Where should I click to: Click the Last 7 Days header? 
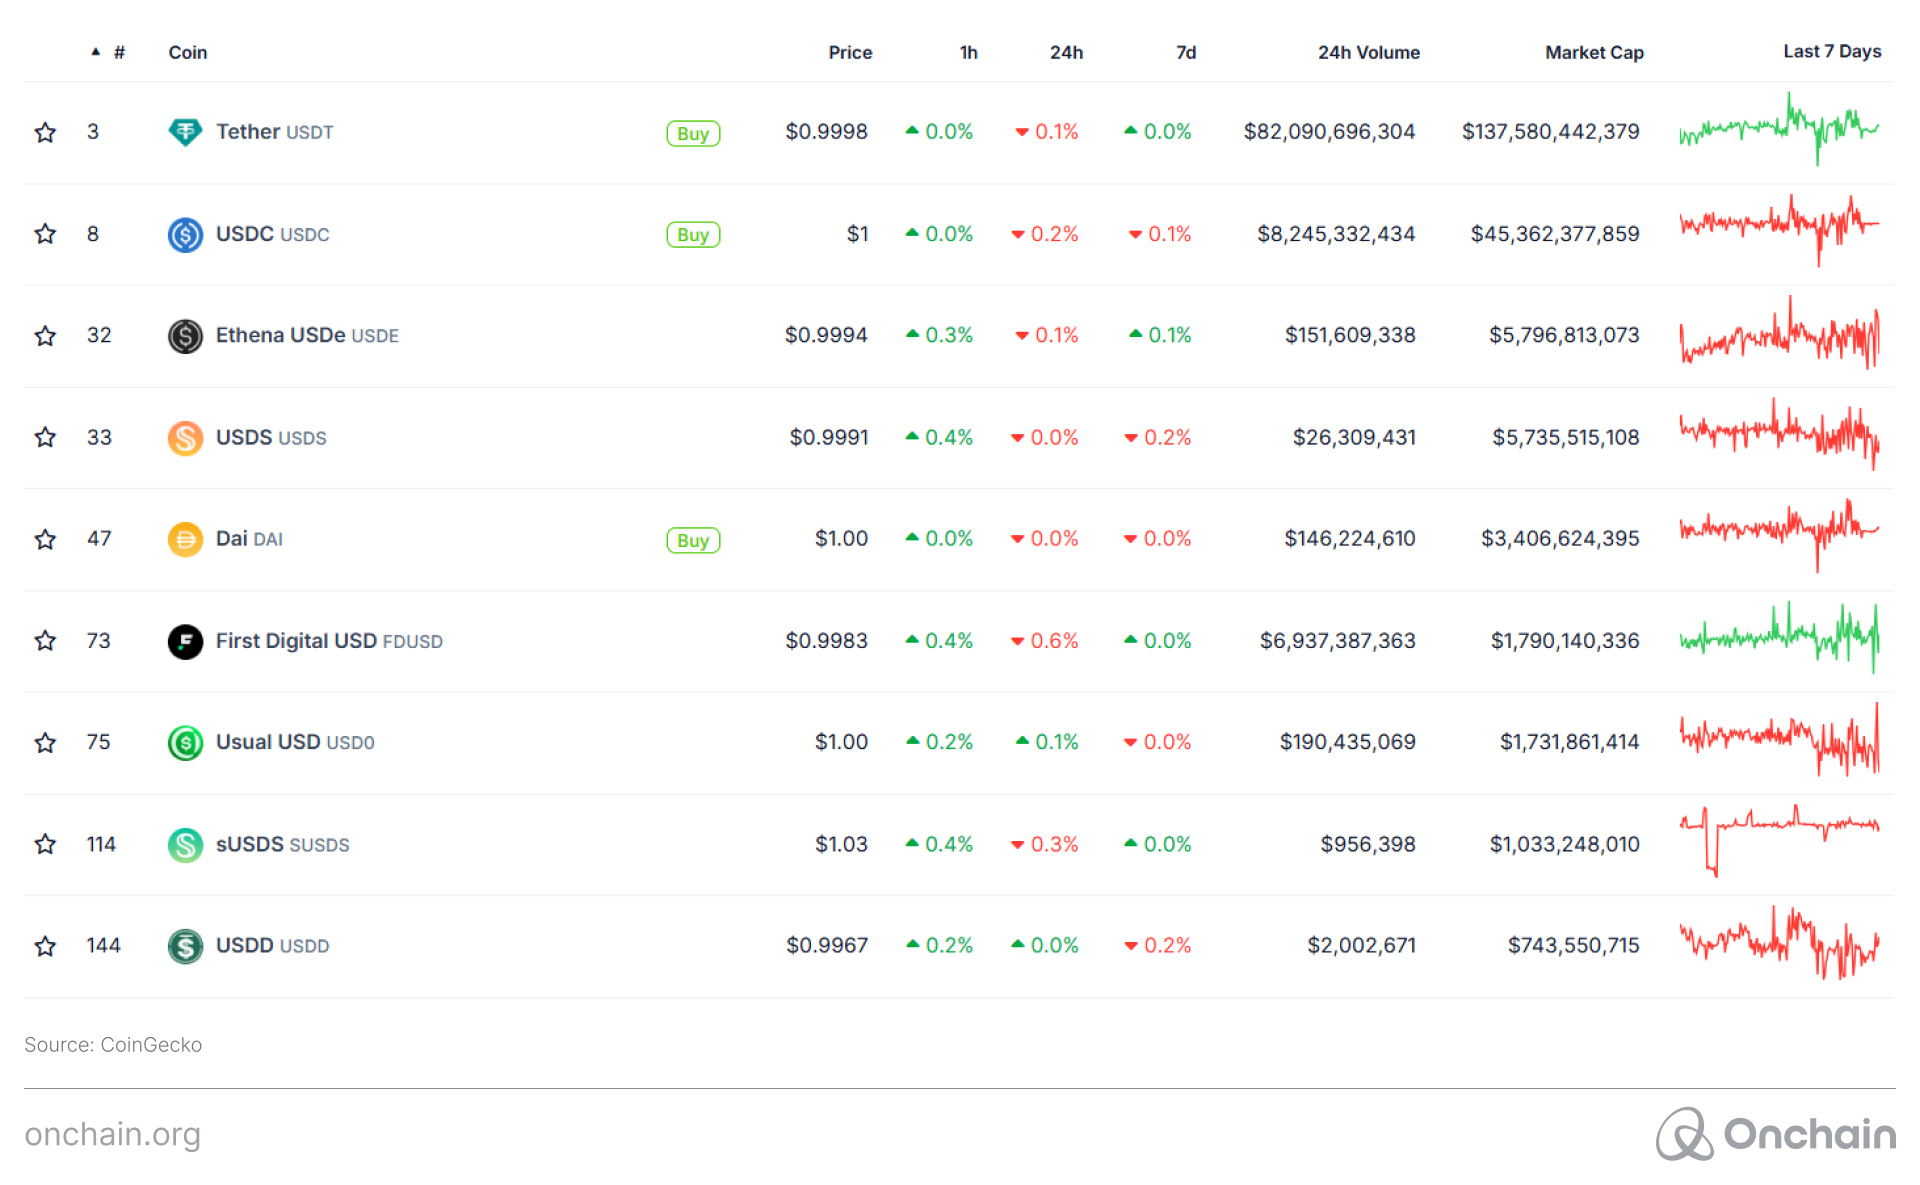tap(1832, 51)
